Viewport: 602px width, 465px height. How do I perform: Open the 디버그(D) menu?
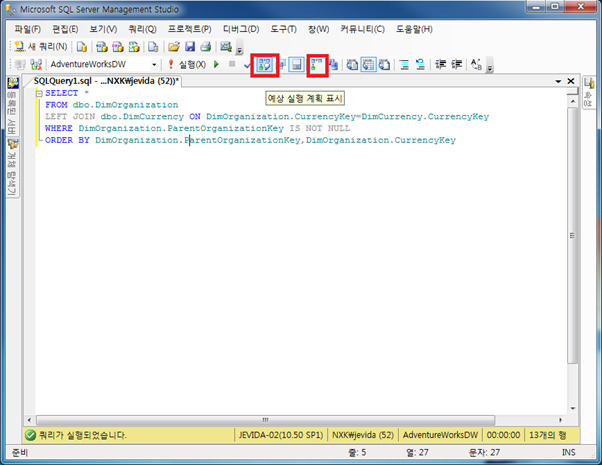241,29
